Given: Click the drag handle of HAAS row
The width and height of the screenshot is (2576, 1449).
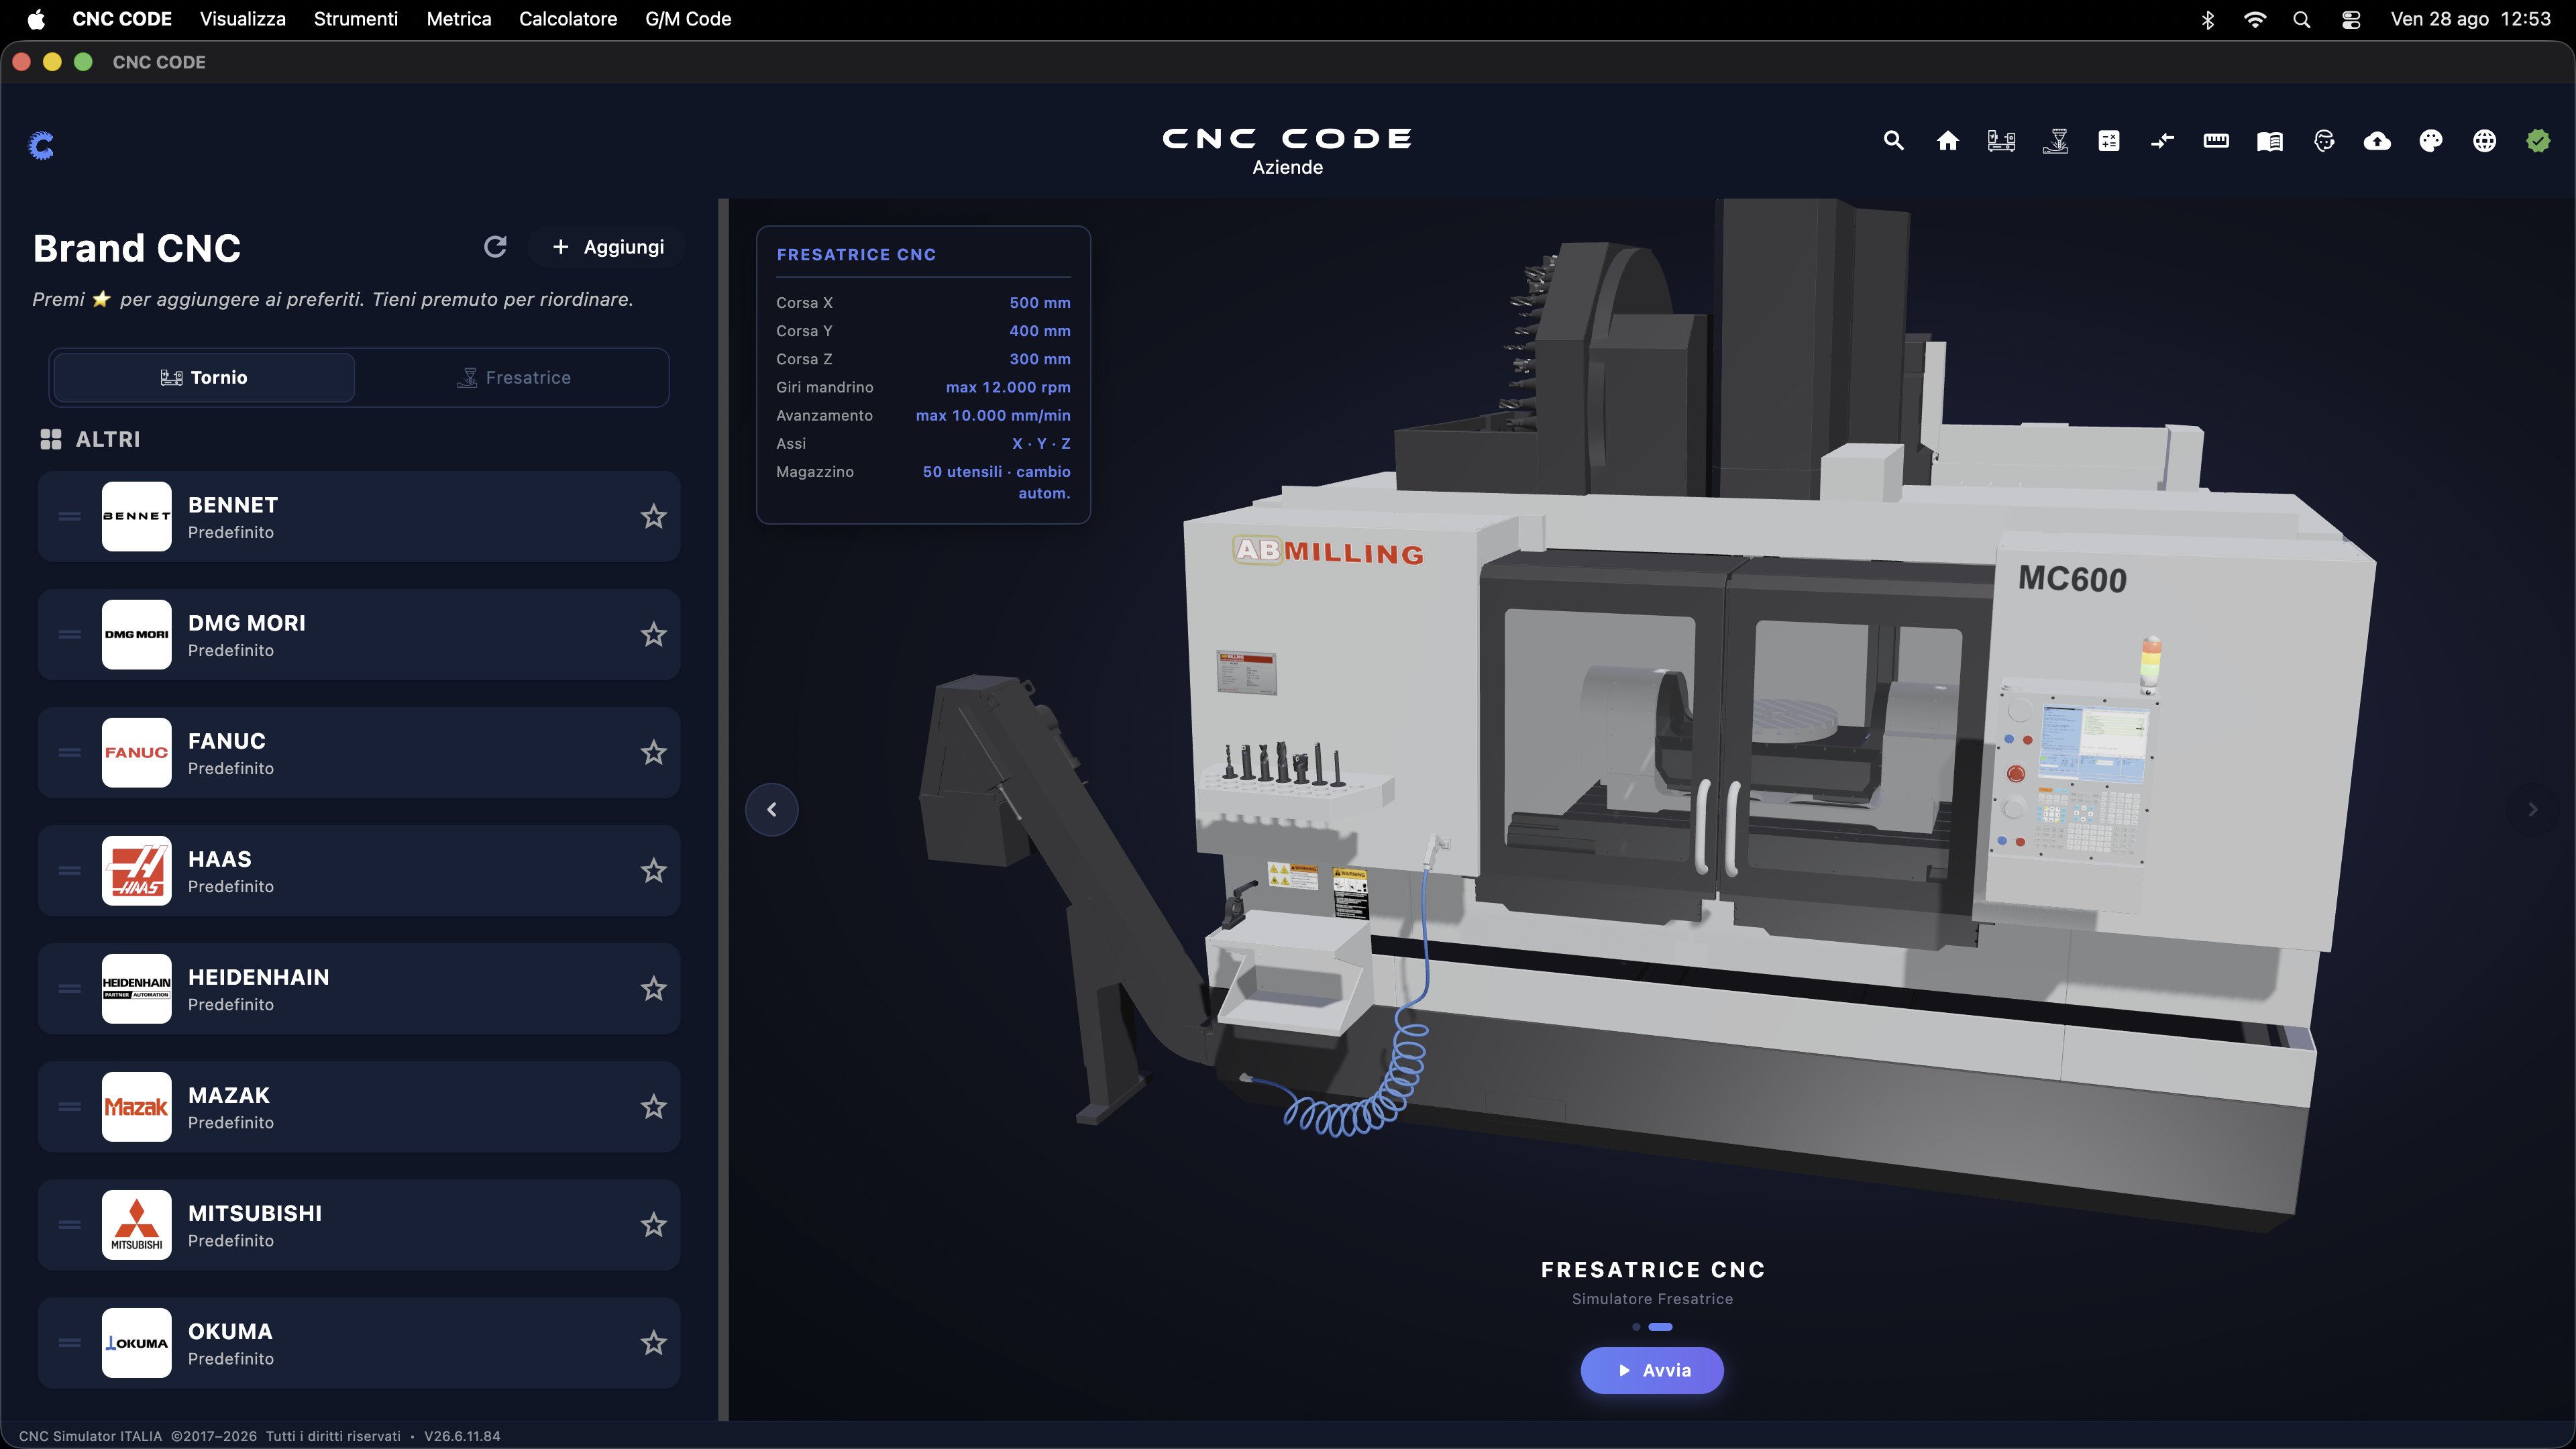Looking at the screenshot, I should click(69, 871).
